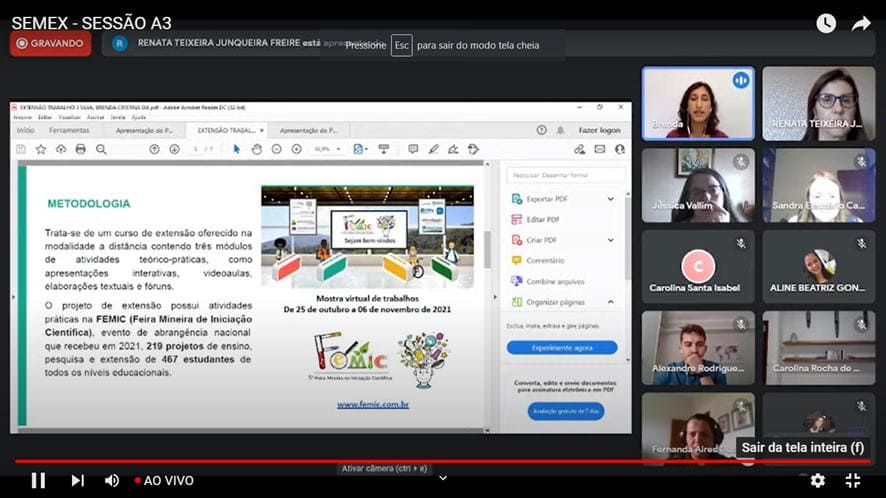This screenshot has width=886, height=498.
Task: Open the Ajuda menu in Acrobat
Action: pos(138,118)
